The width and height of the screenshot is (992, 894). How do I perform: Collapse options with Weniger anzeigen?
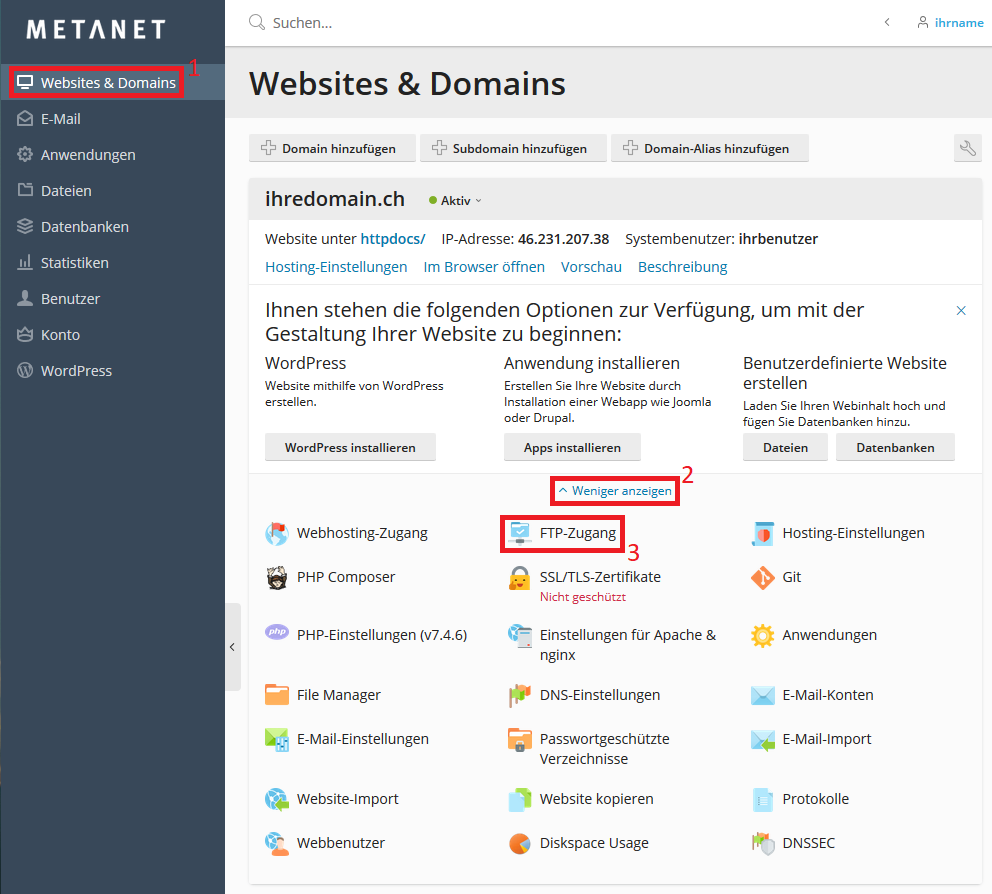pos(615,491)
